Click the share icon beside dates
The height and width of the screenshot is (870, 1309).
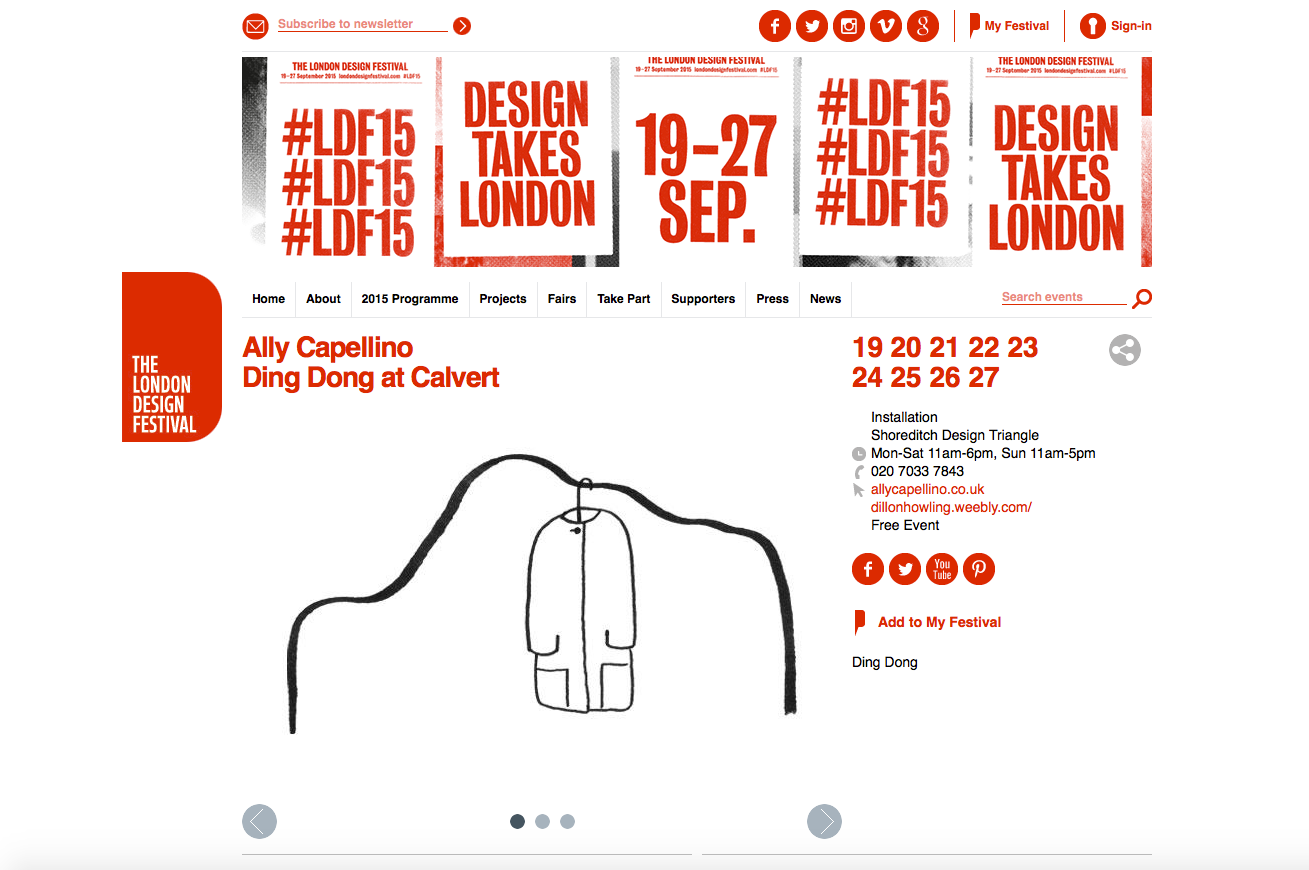[1125, 350]
